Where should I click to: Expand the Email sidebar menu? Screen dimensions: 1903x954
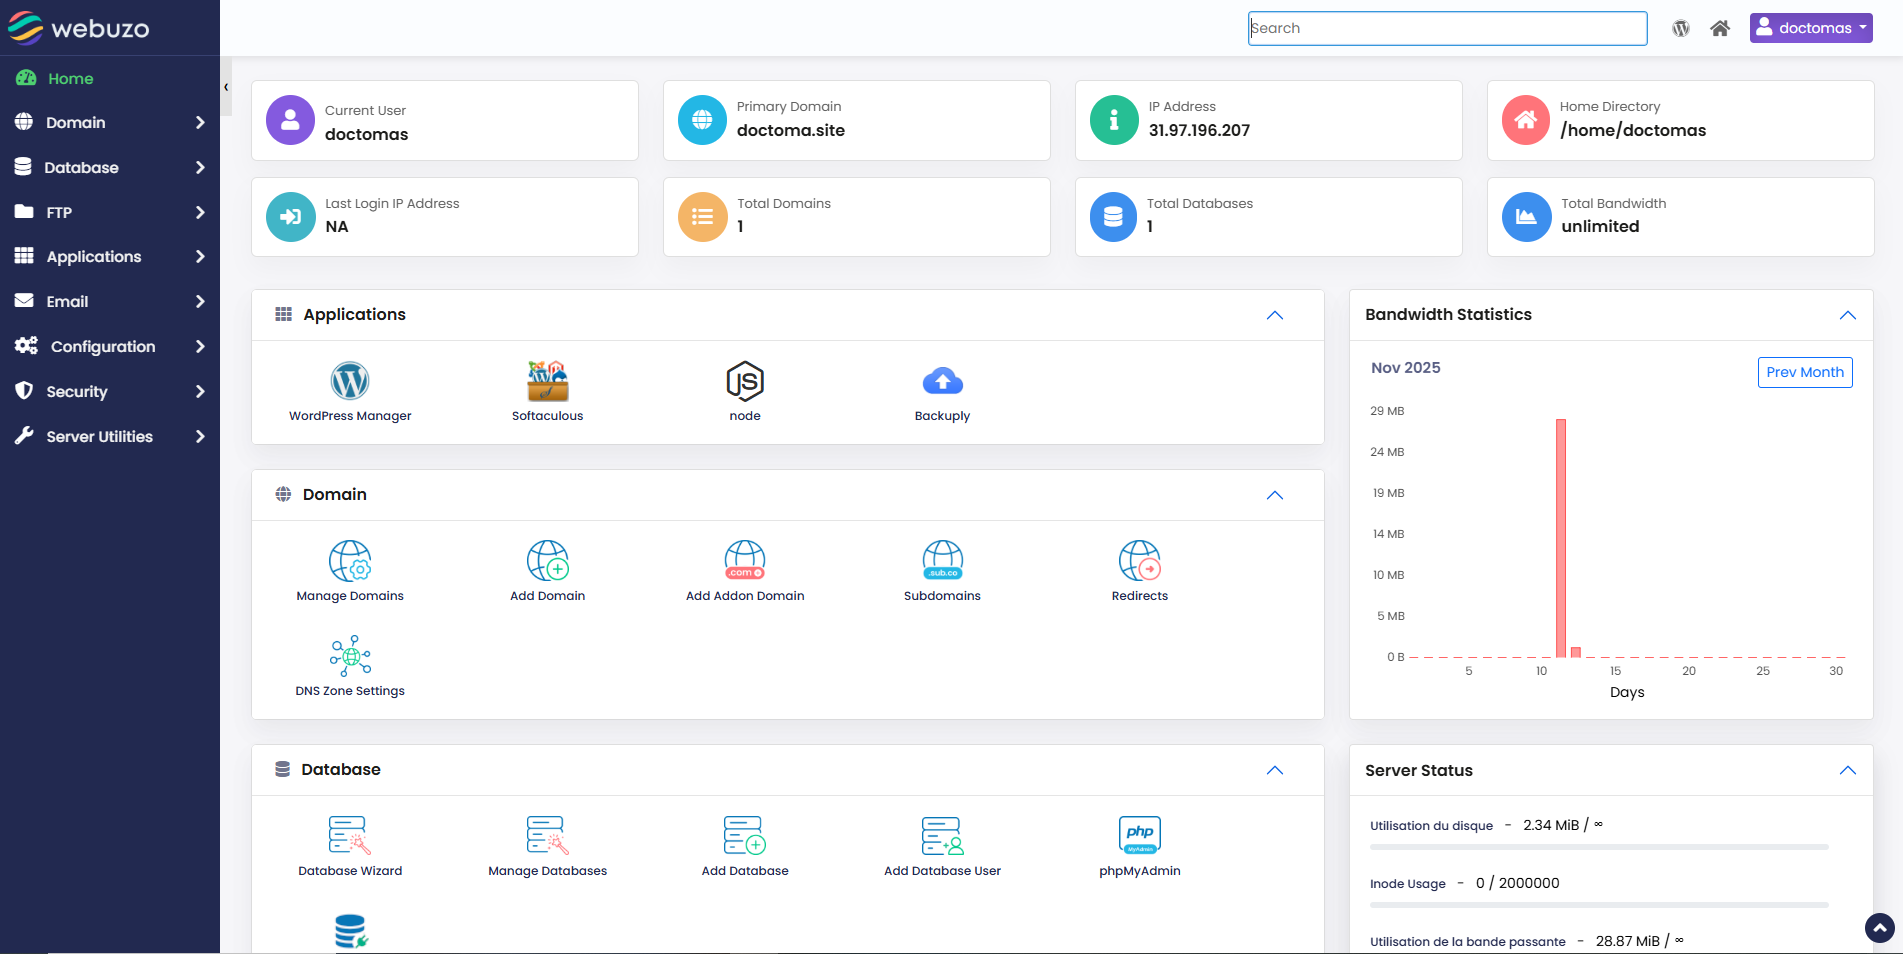(110, 301)
